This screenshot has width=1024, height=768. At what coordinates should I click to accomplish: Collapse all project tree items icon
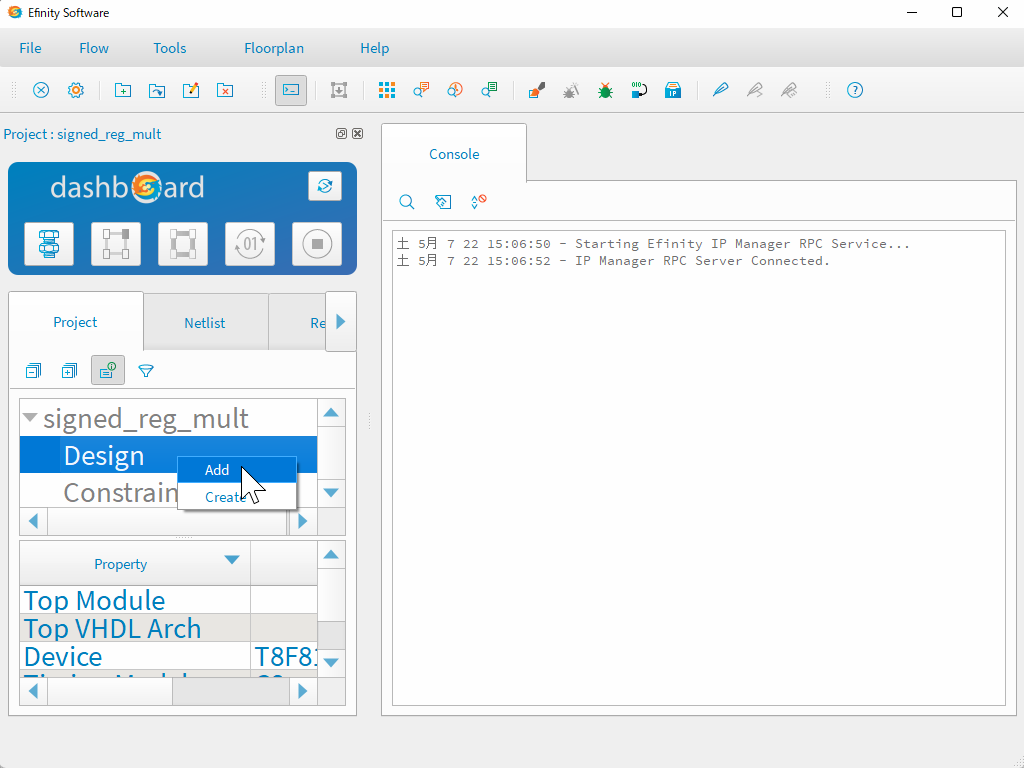tap(33, 371)
